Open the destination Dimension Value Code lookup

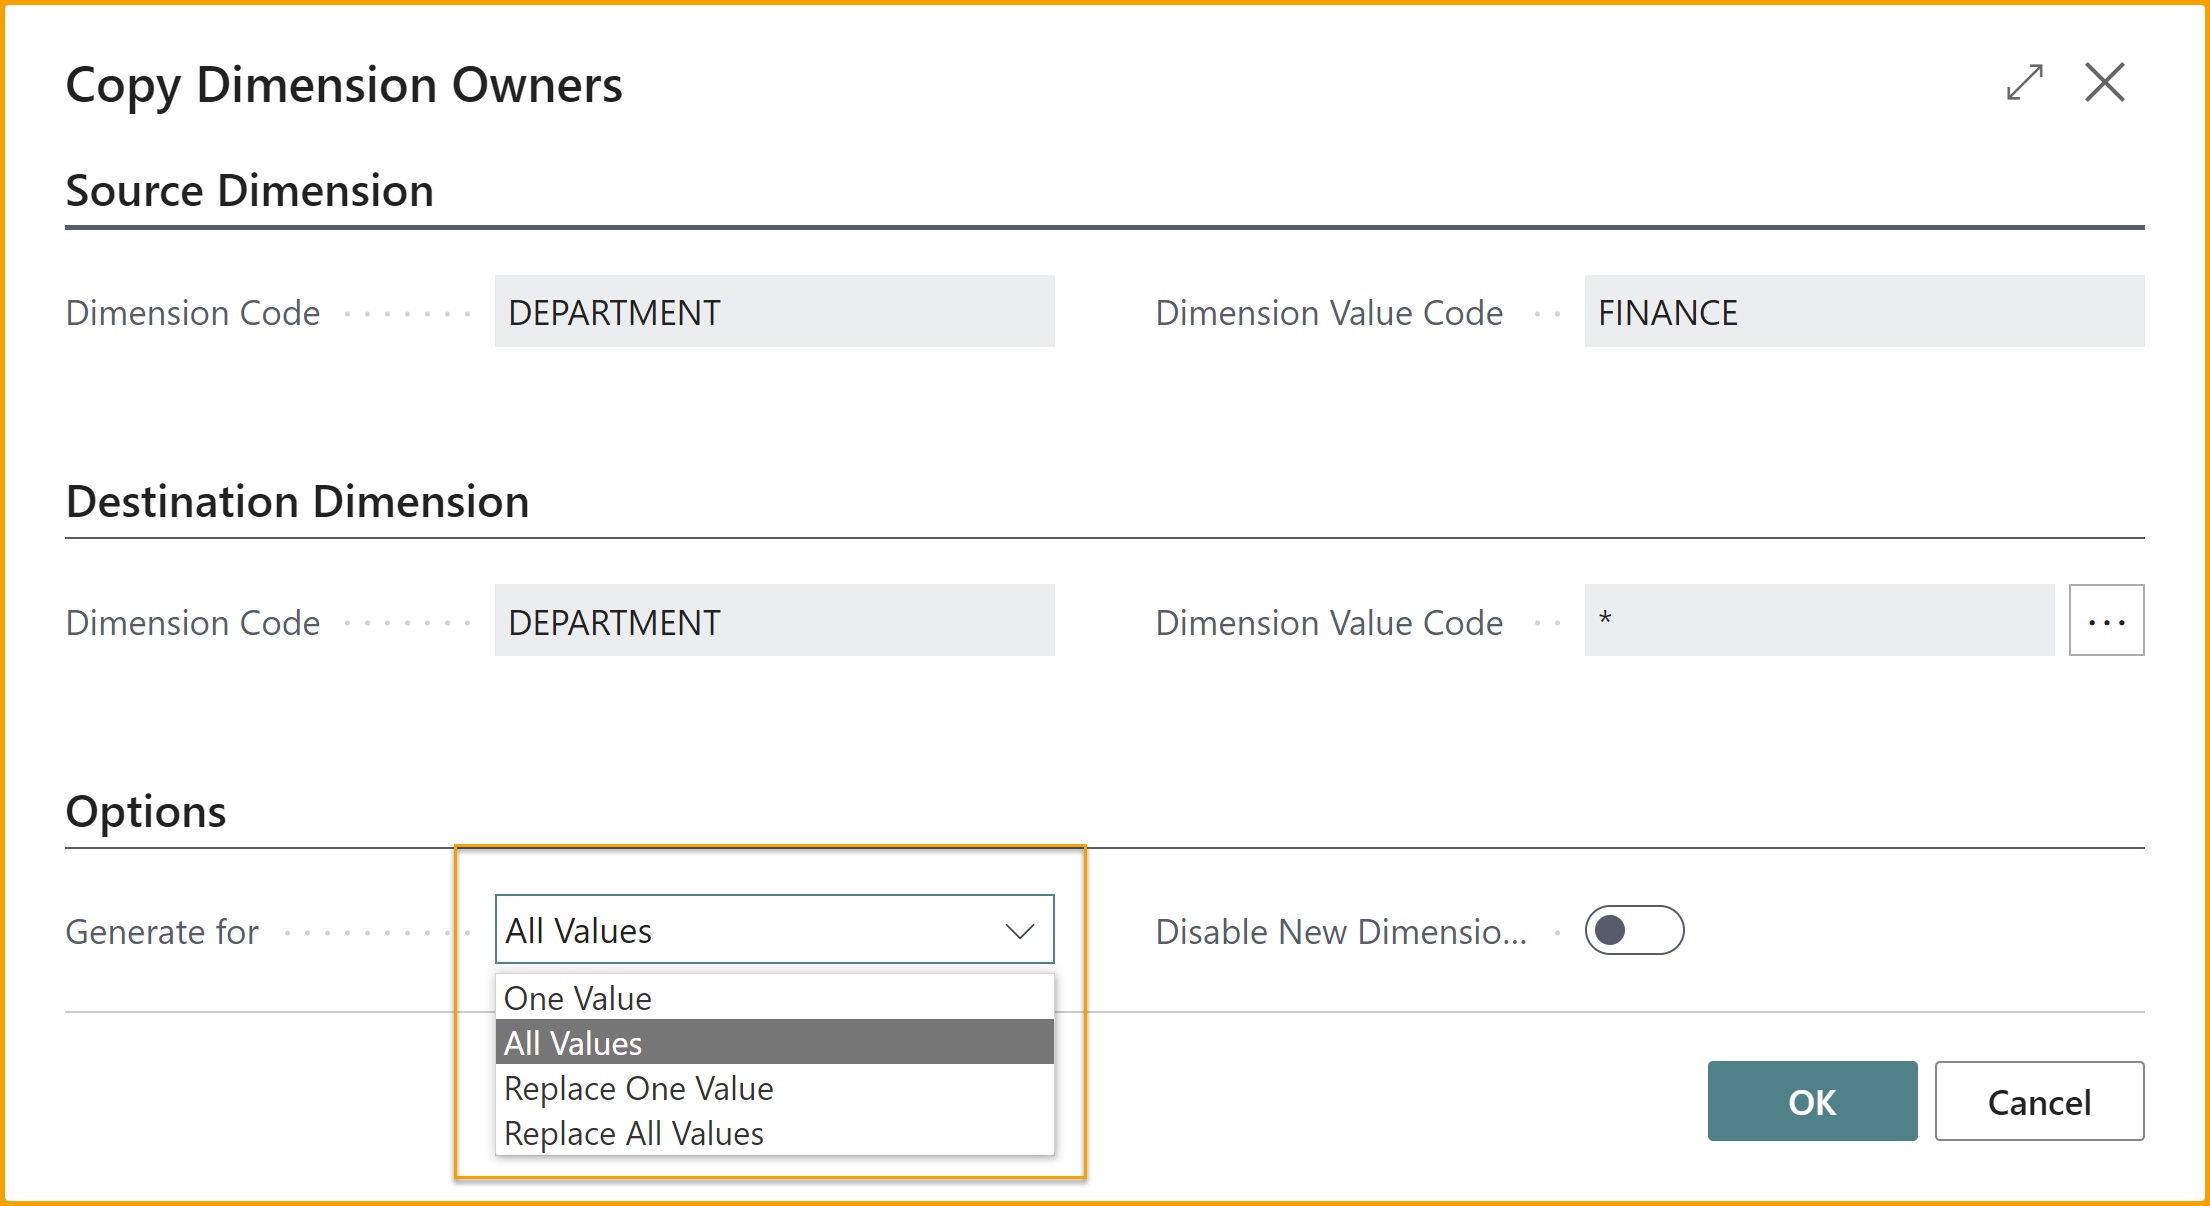pyautogui.click(x=2106, y=621)
